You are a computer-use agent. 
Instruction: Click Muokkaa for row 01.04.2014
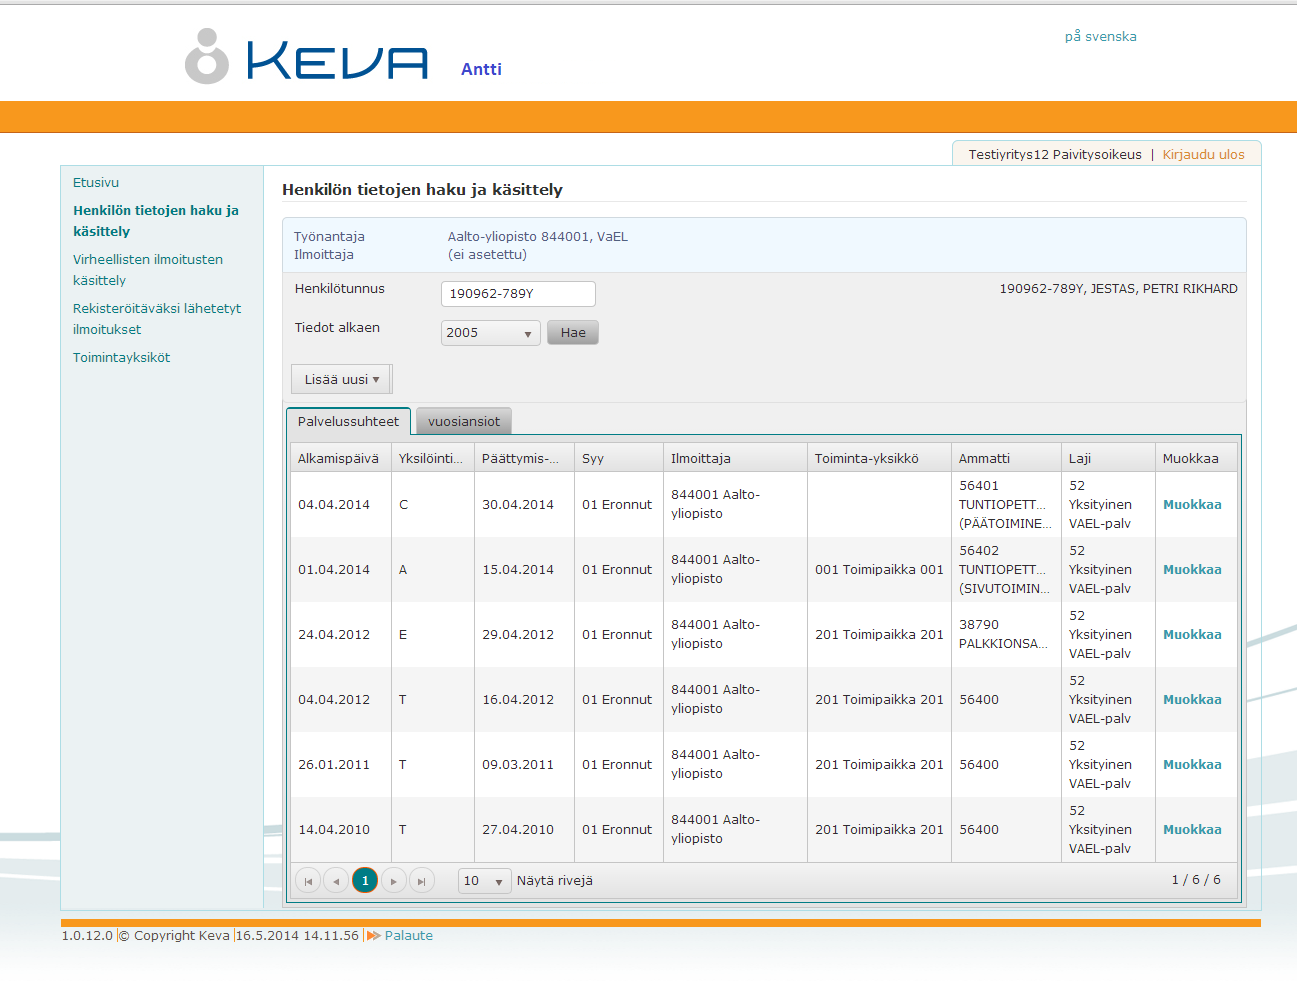[1192, 570]
